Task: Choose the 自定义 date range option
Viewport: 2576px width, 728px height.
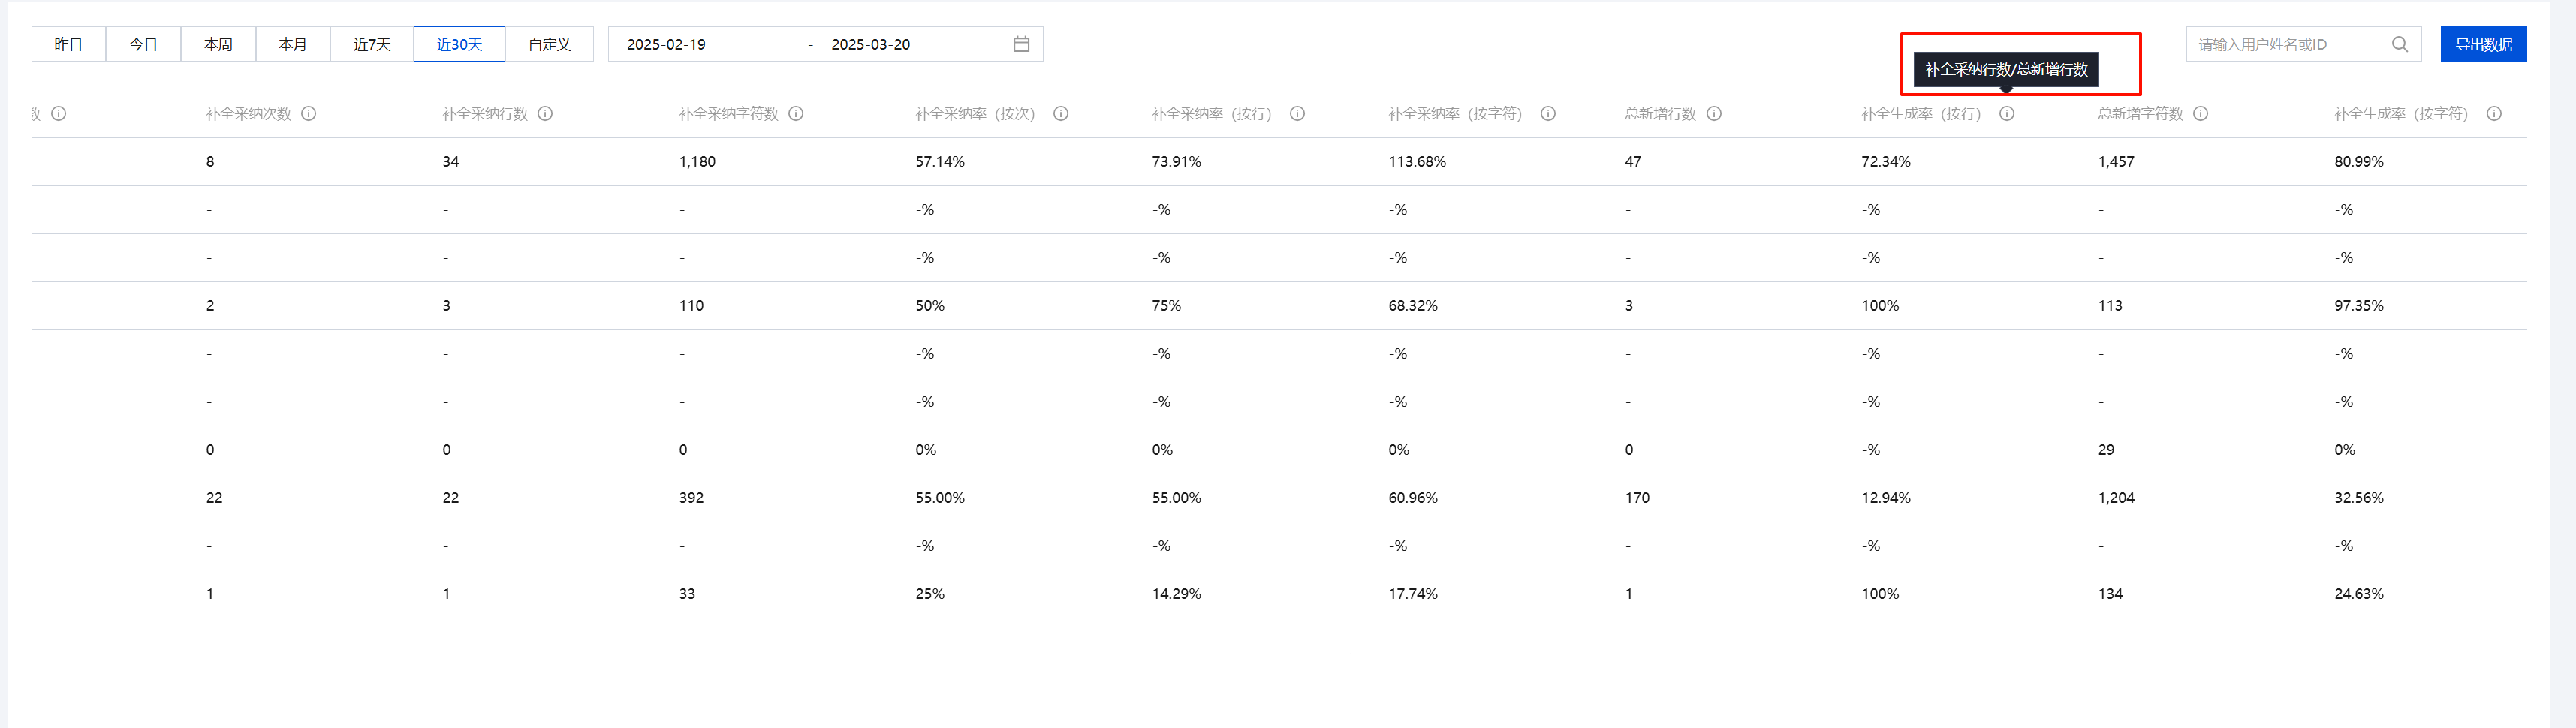Action: pos(549,44)
